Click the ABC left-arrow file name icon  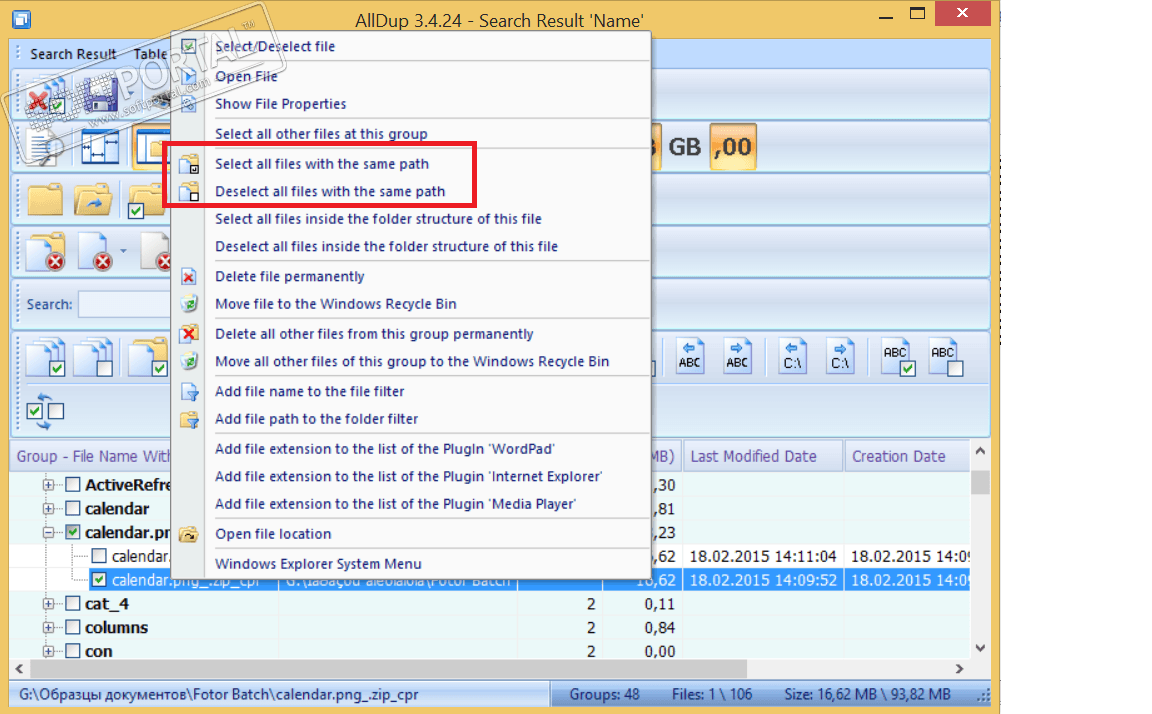coord(690,356)
